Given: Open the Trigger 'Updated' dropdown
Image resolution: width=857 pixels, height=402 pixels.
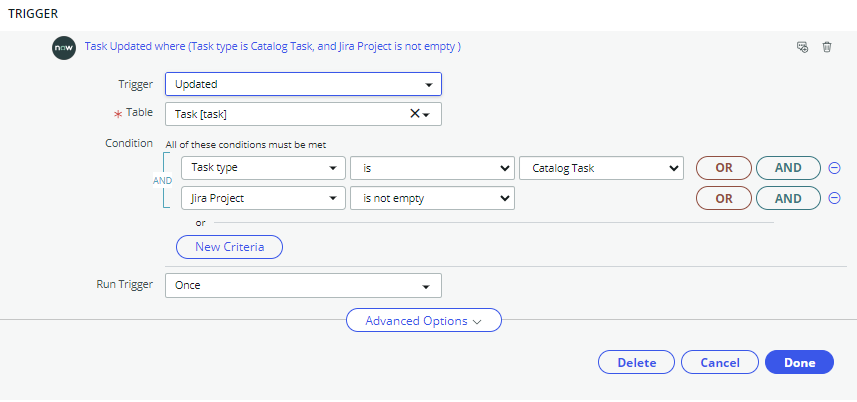Looking at the screenshot, I should 303,85.
